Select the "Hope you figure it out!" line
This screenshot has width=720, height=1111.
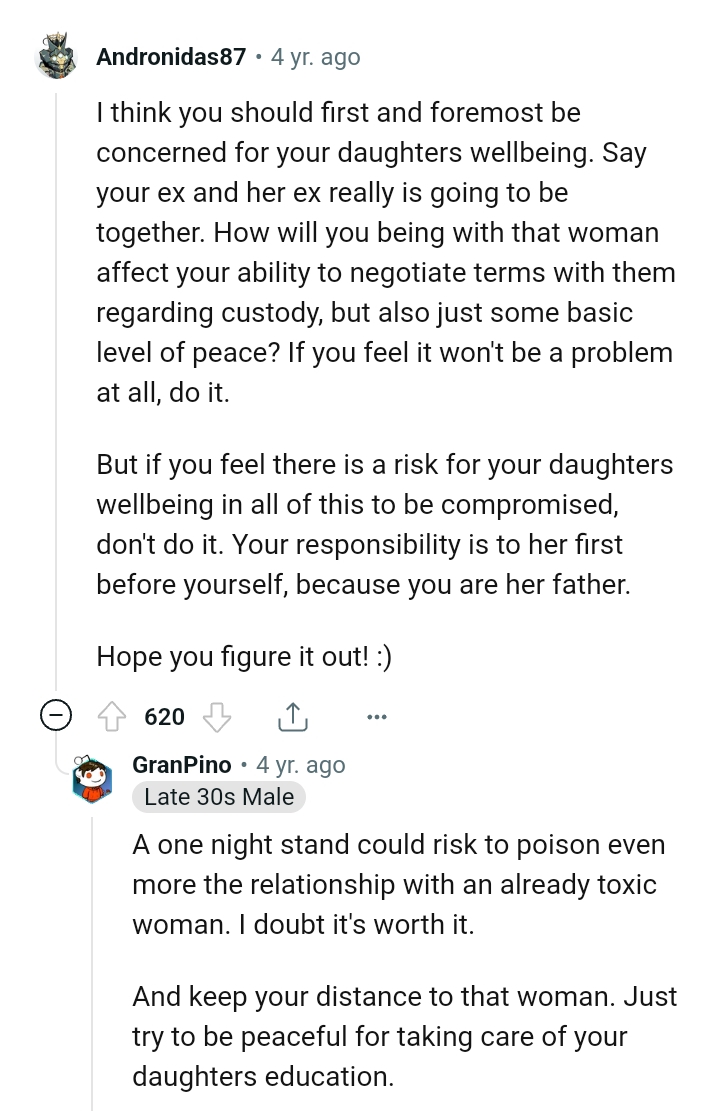[x=244, y=657]
